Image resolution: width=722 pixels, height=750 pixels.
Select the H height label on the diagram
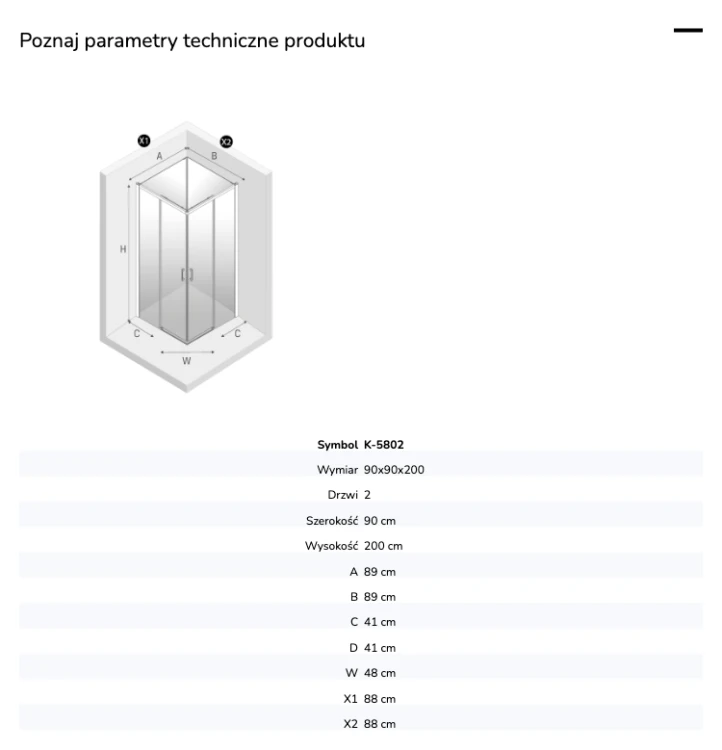[123, 249]
